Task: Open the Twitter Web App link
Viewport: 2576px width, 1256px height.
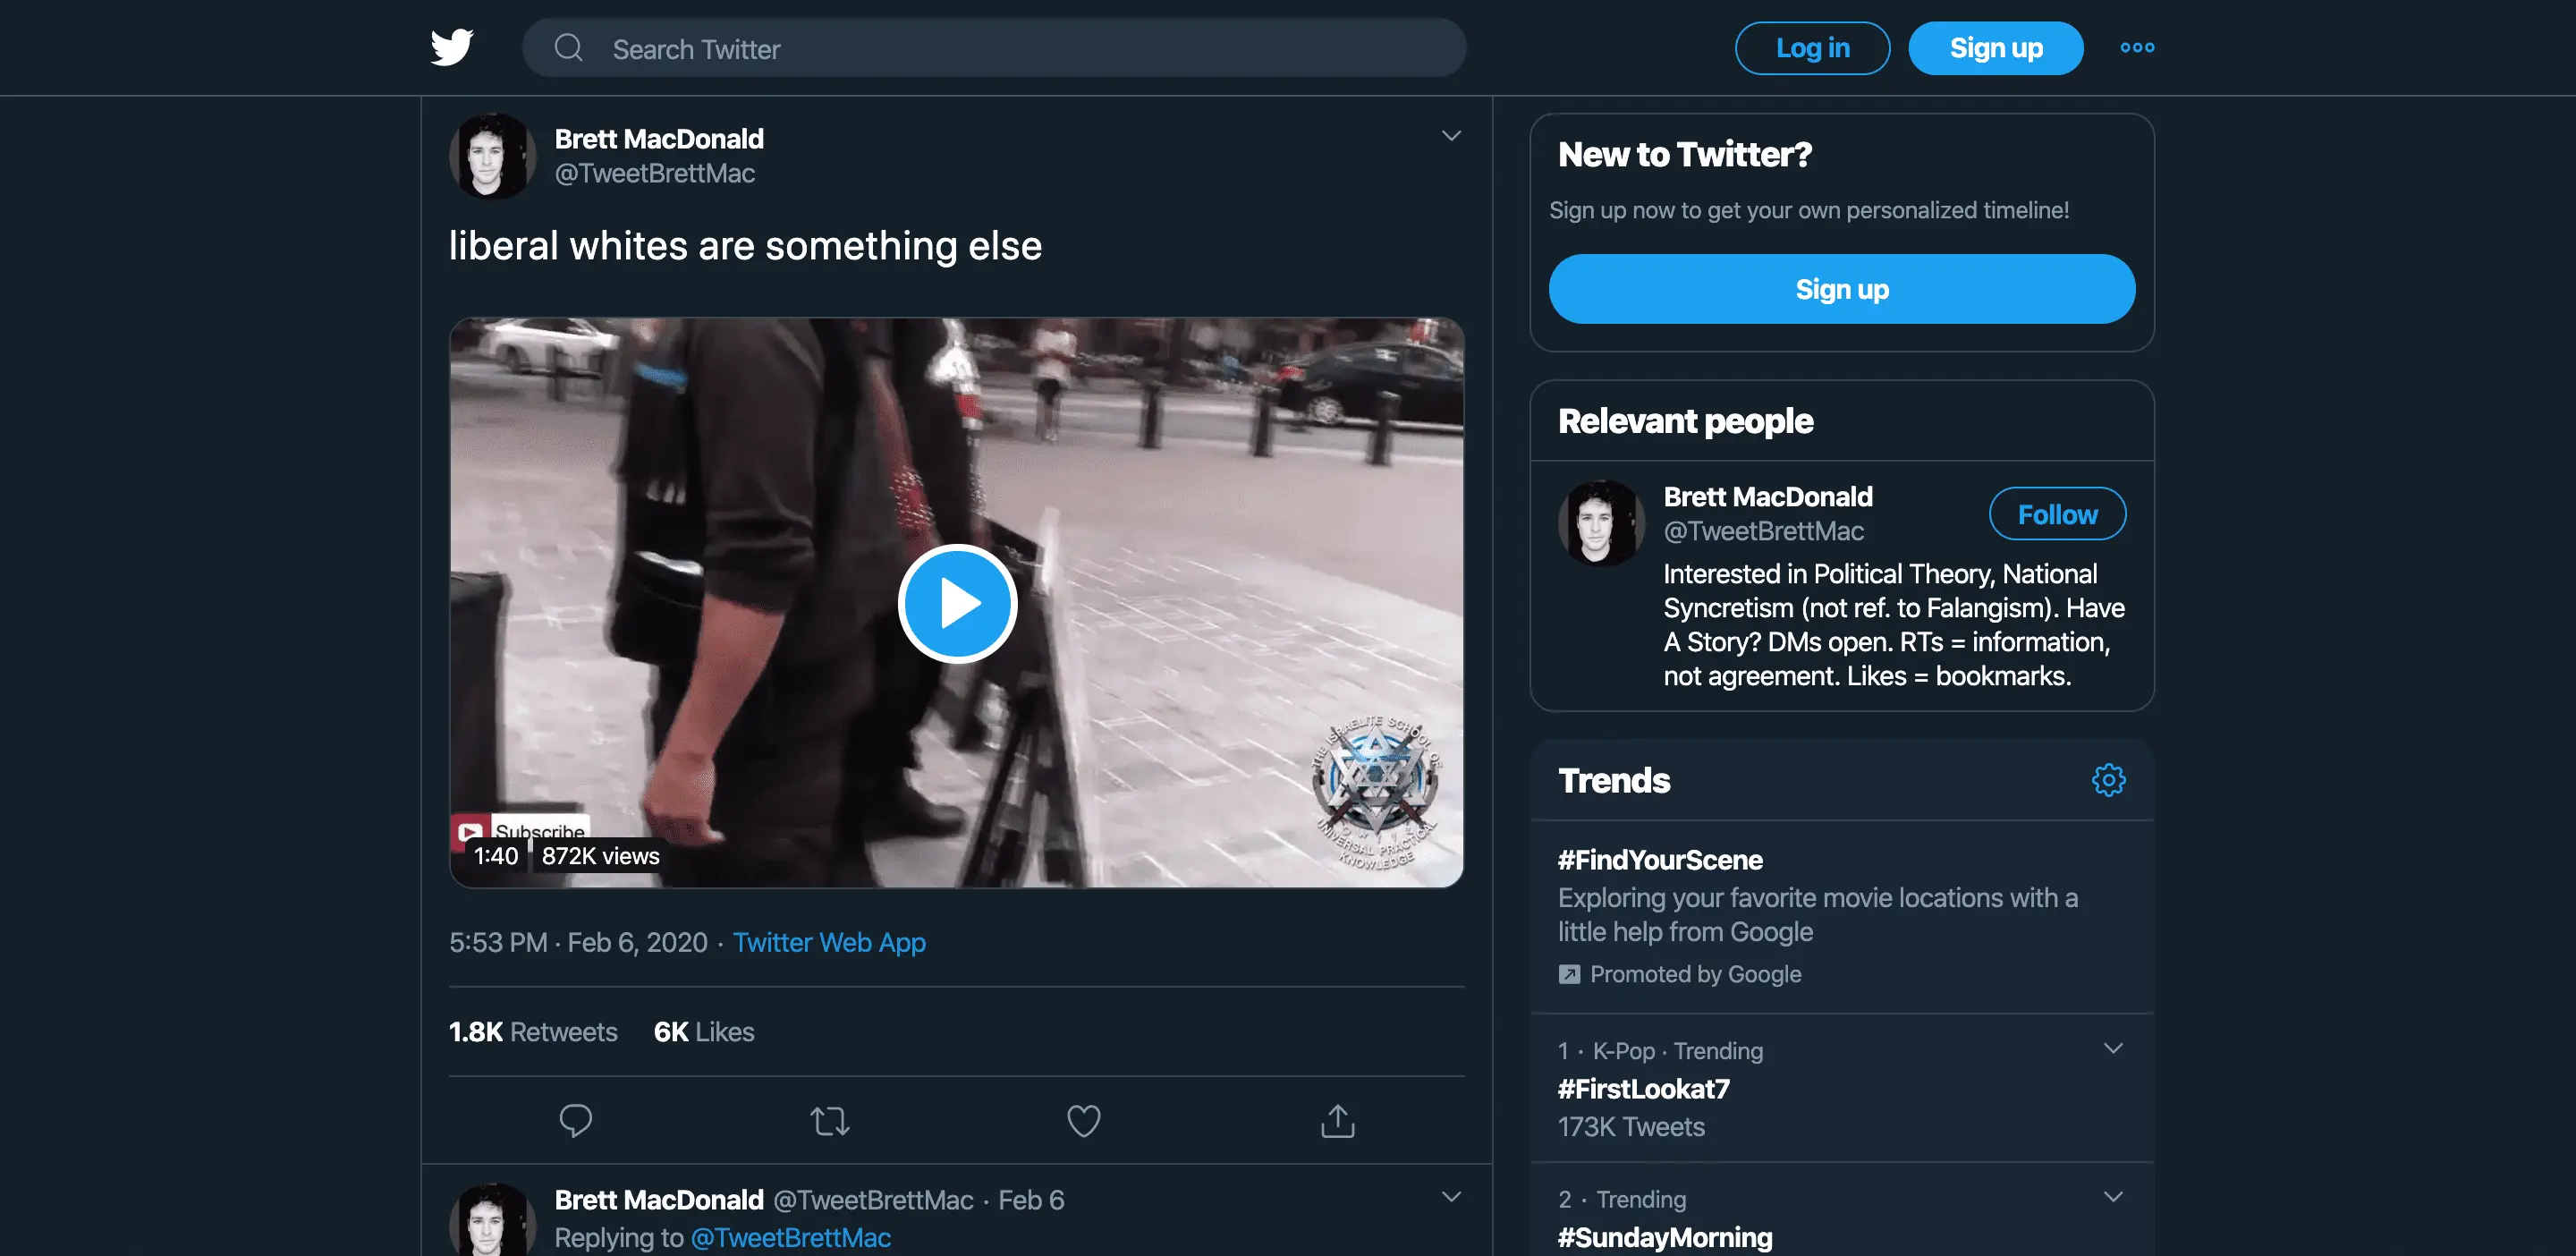Action: point(829,942)
